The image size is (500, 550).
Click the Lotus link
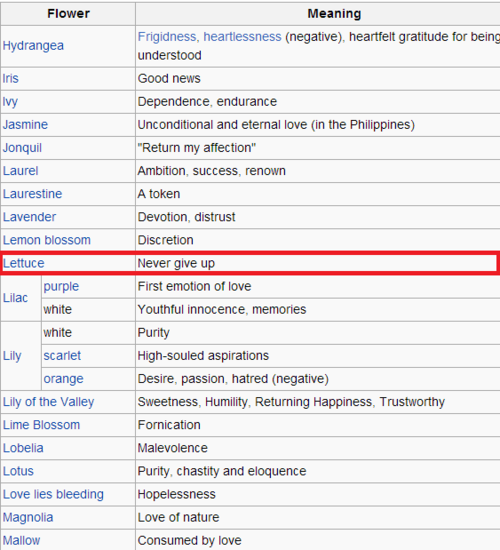coord(18,471)
